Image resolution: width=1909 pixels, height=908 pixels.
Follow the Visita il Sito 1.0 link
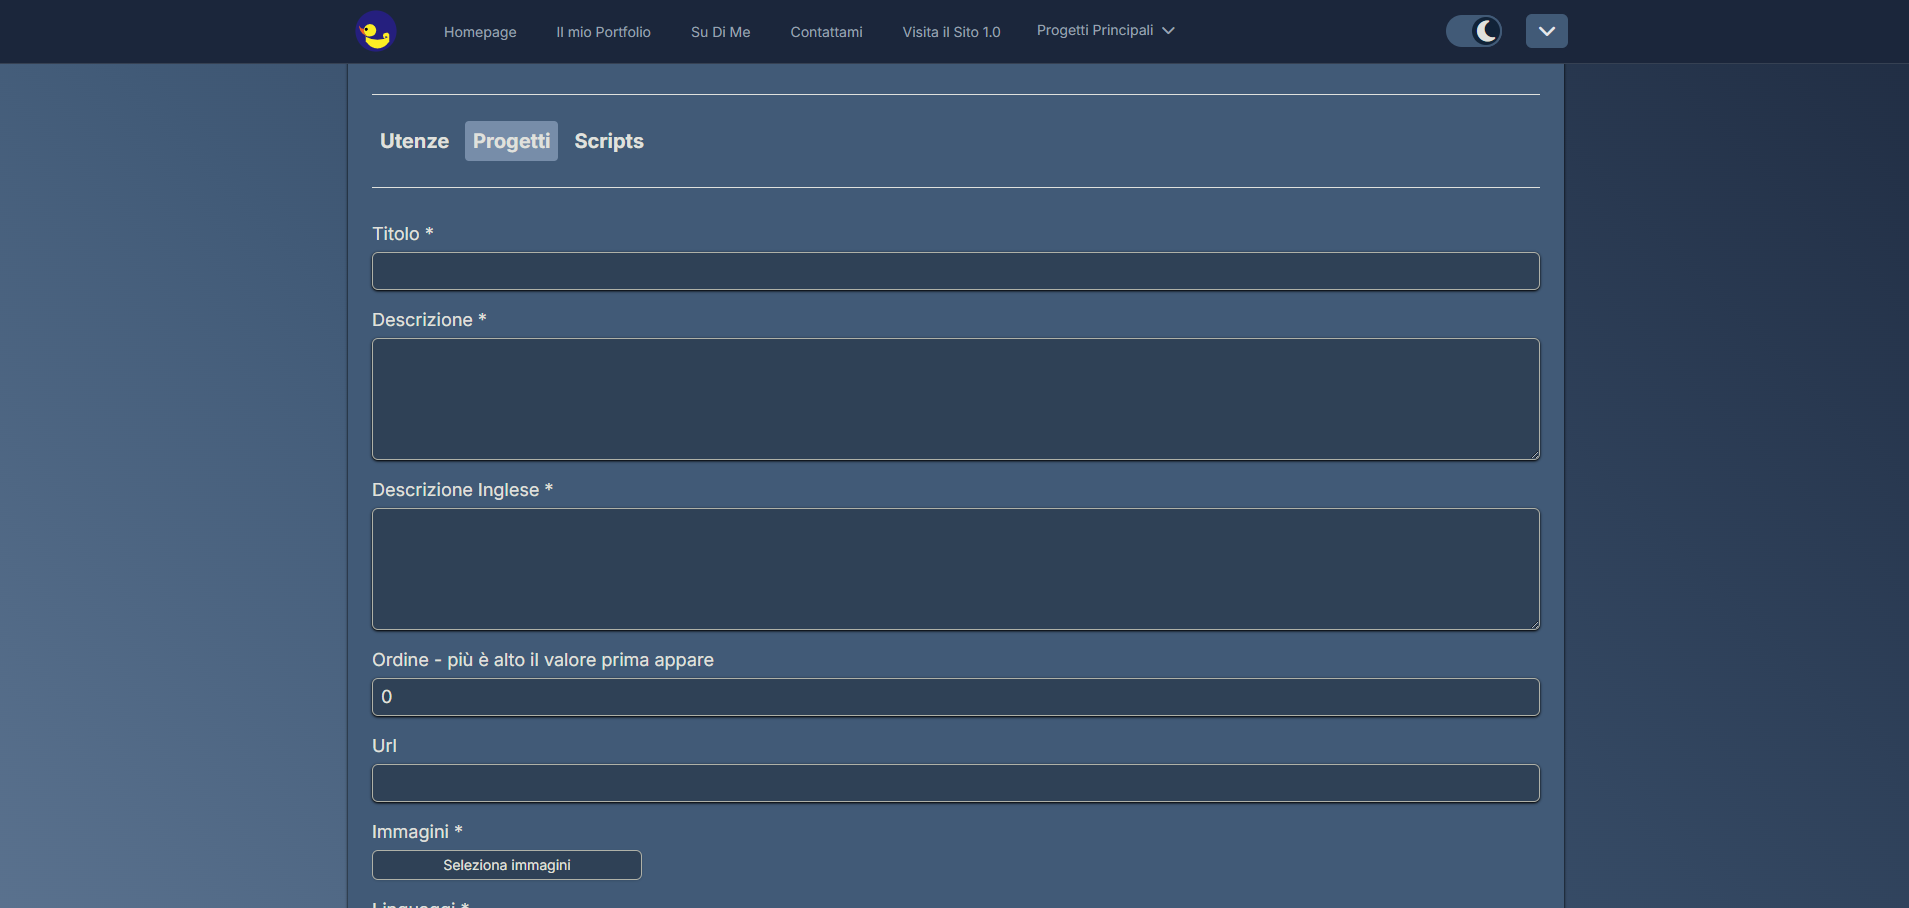pos(951,32)
